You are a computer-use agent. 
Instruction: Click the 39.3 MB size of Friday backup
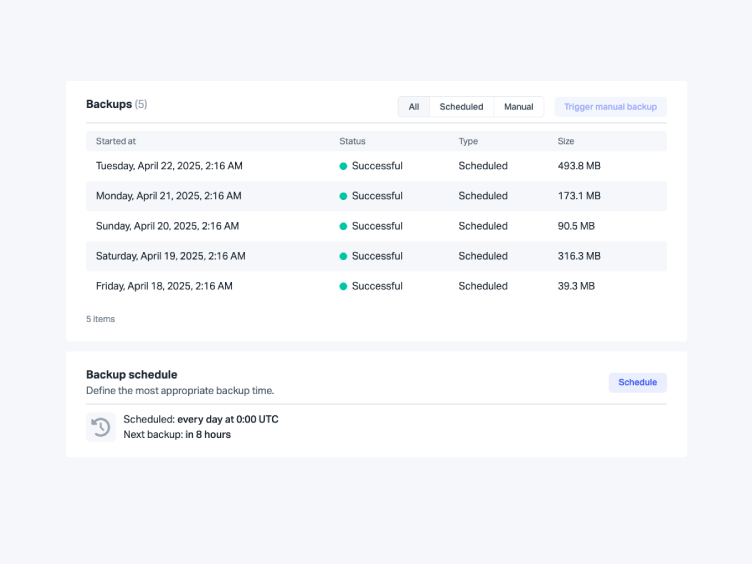[x=576, y=286]
